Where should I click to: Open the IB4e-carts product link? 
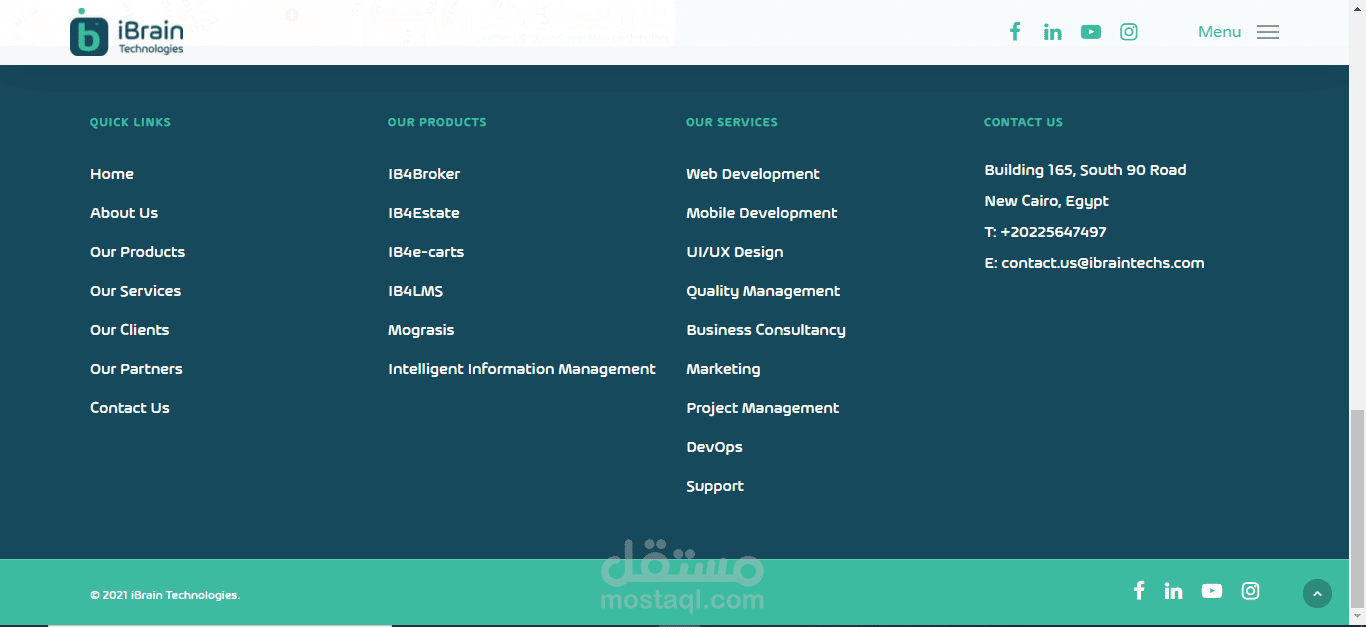pos(426,252)
